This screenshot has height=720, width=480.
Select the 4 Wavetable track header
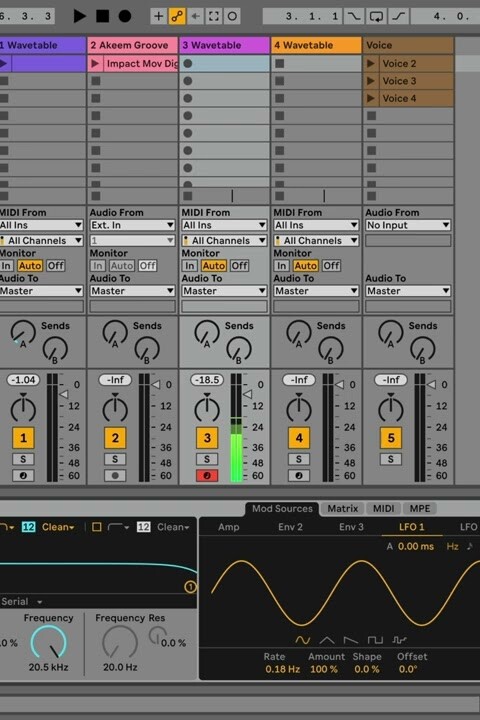point(316,45)
